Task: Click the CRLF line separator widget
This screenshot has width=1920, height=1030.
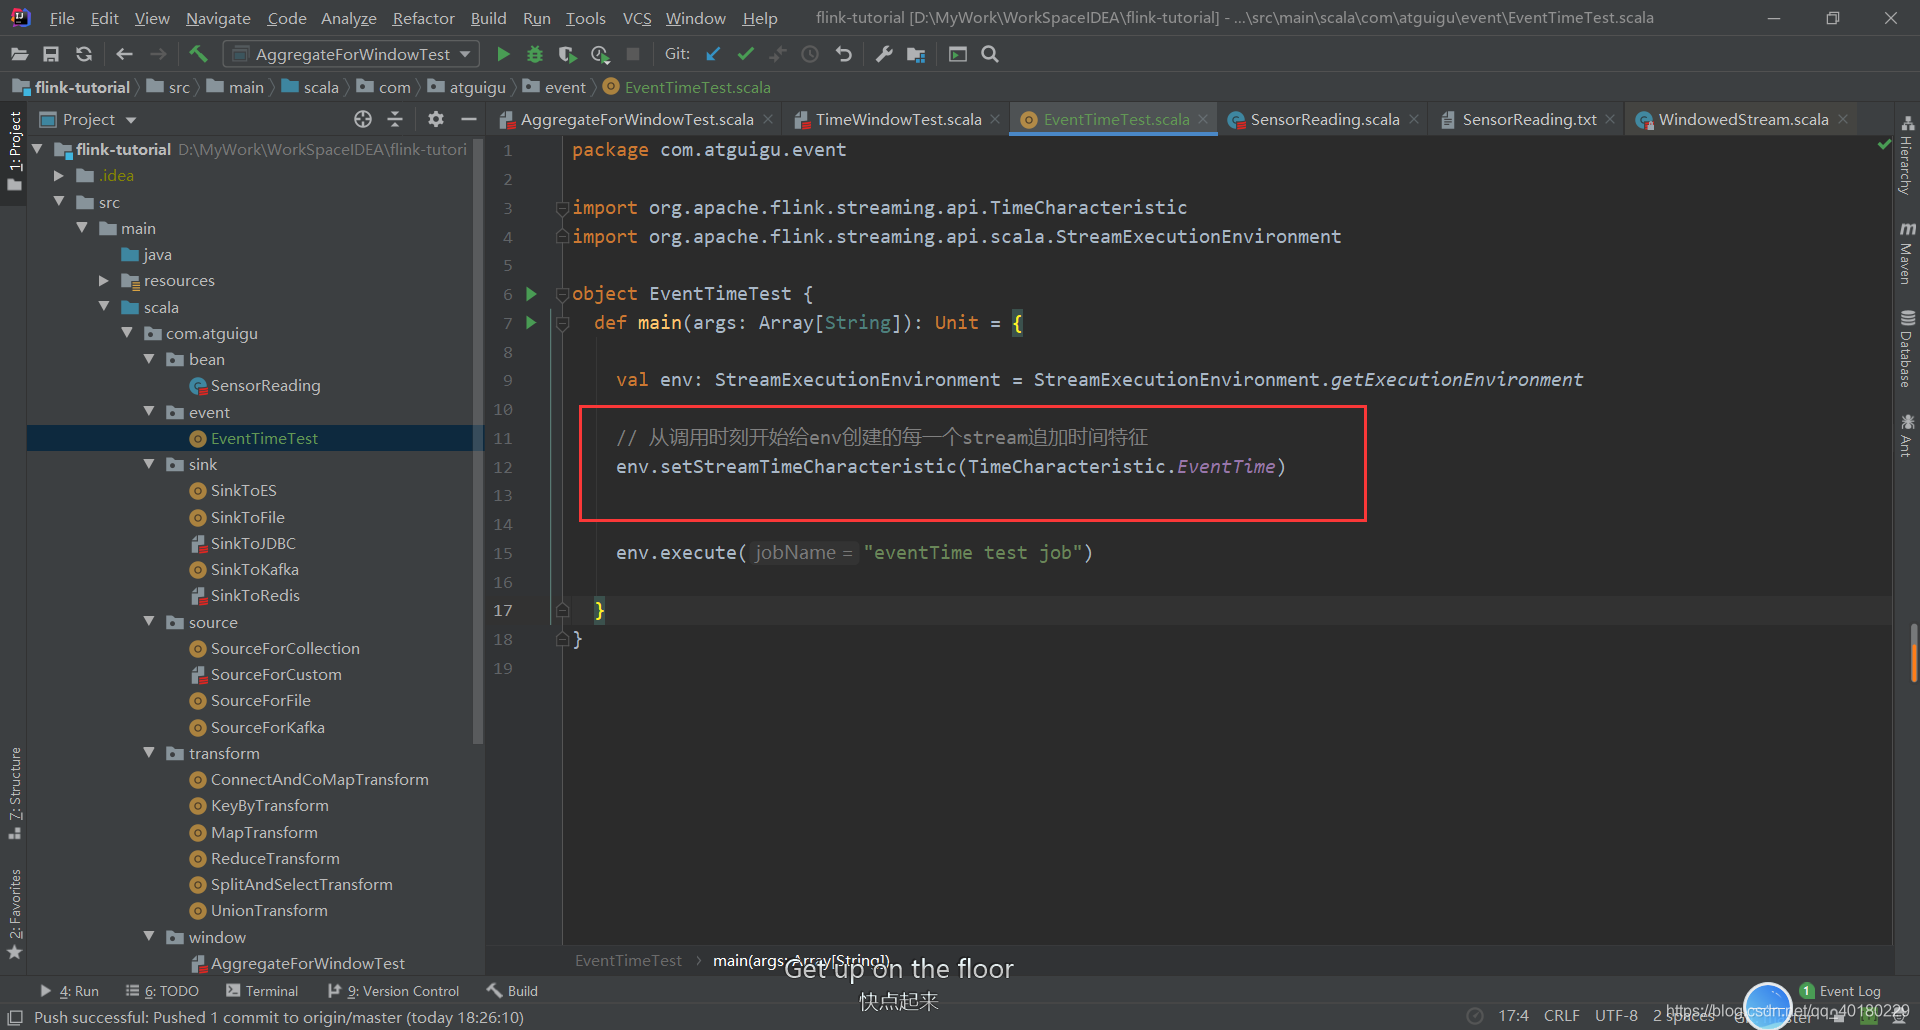Action: (x=1561, y=1016)
